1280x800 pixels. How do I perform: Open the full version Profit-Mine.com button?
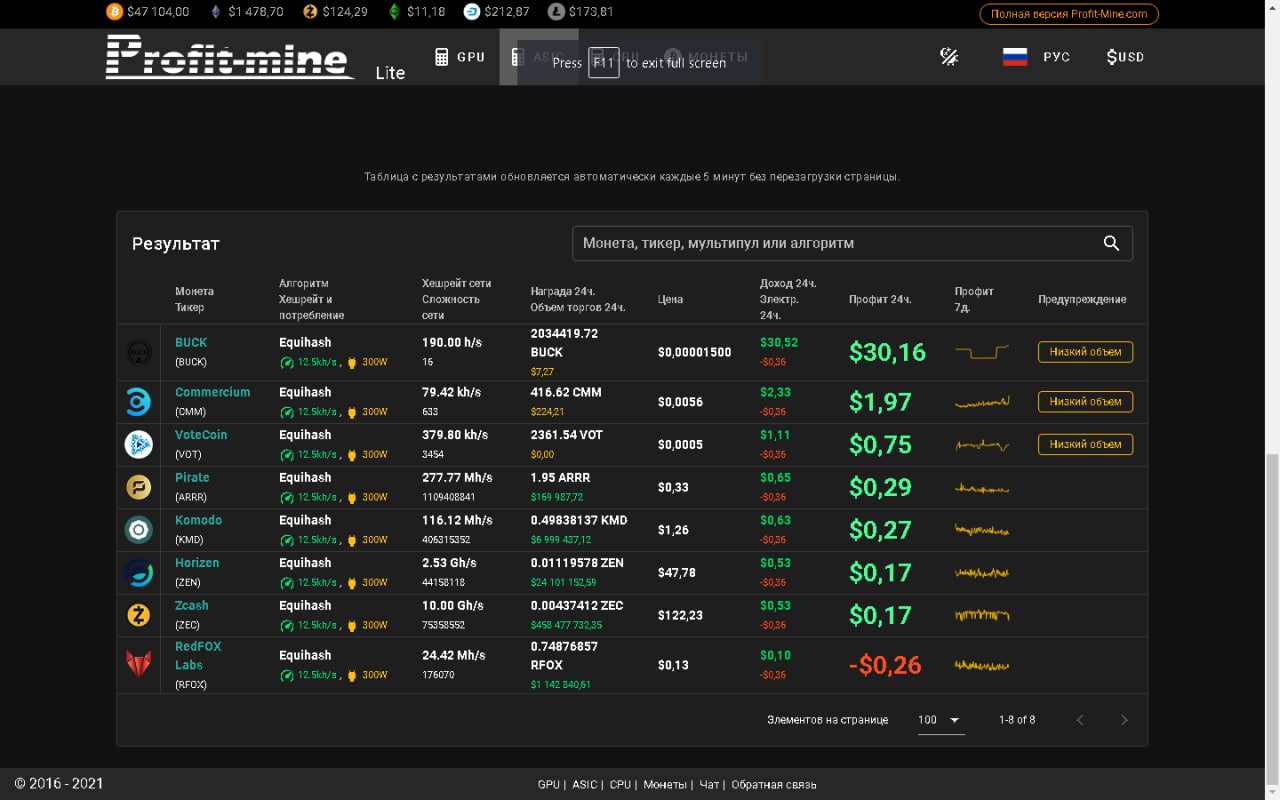[x=1069, y=14]
